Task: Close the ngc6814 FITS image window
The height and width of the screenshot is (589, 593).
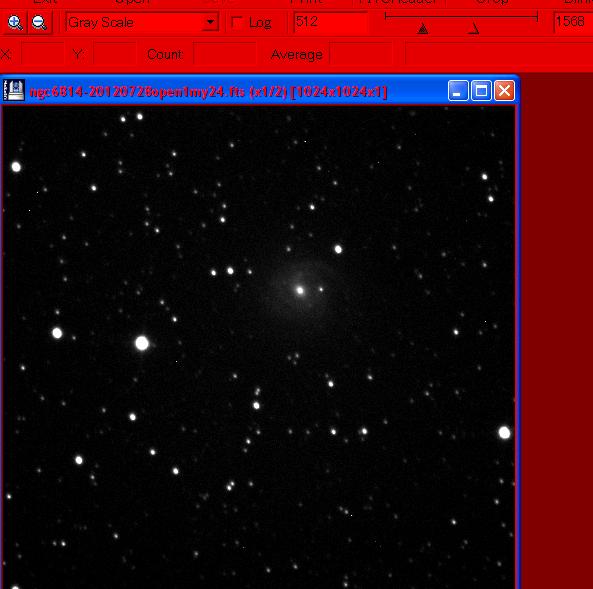Action: click(505, 91)
